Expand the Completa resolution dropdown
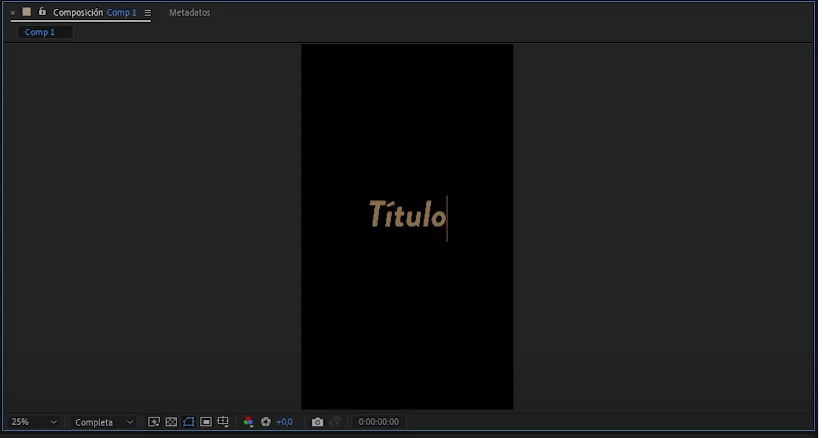 (x=104, y=422)
